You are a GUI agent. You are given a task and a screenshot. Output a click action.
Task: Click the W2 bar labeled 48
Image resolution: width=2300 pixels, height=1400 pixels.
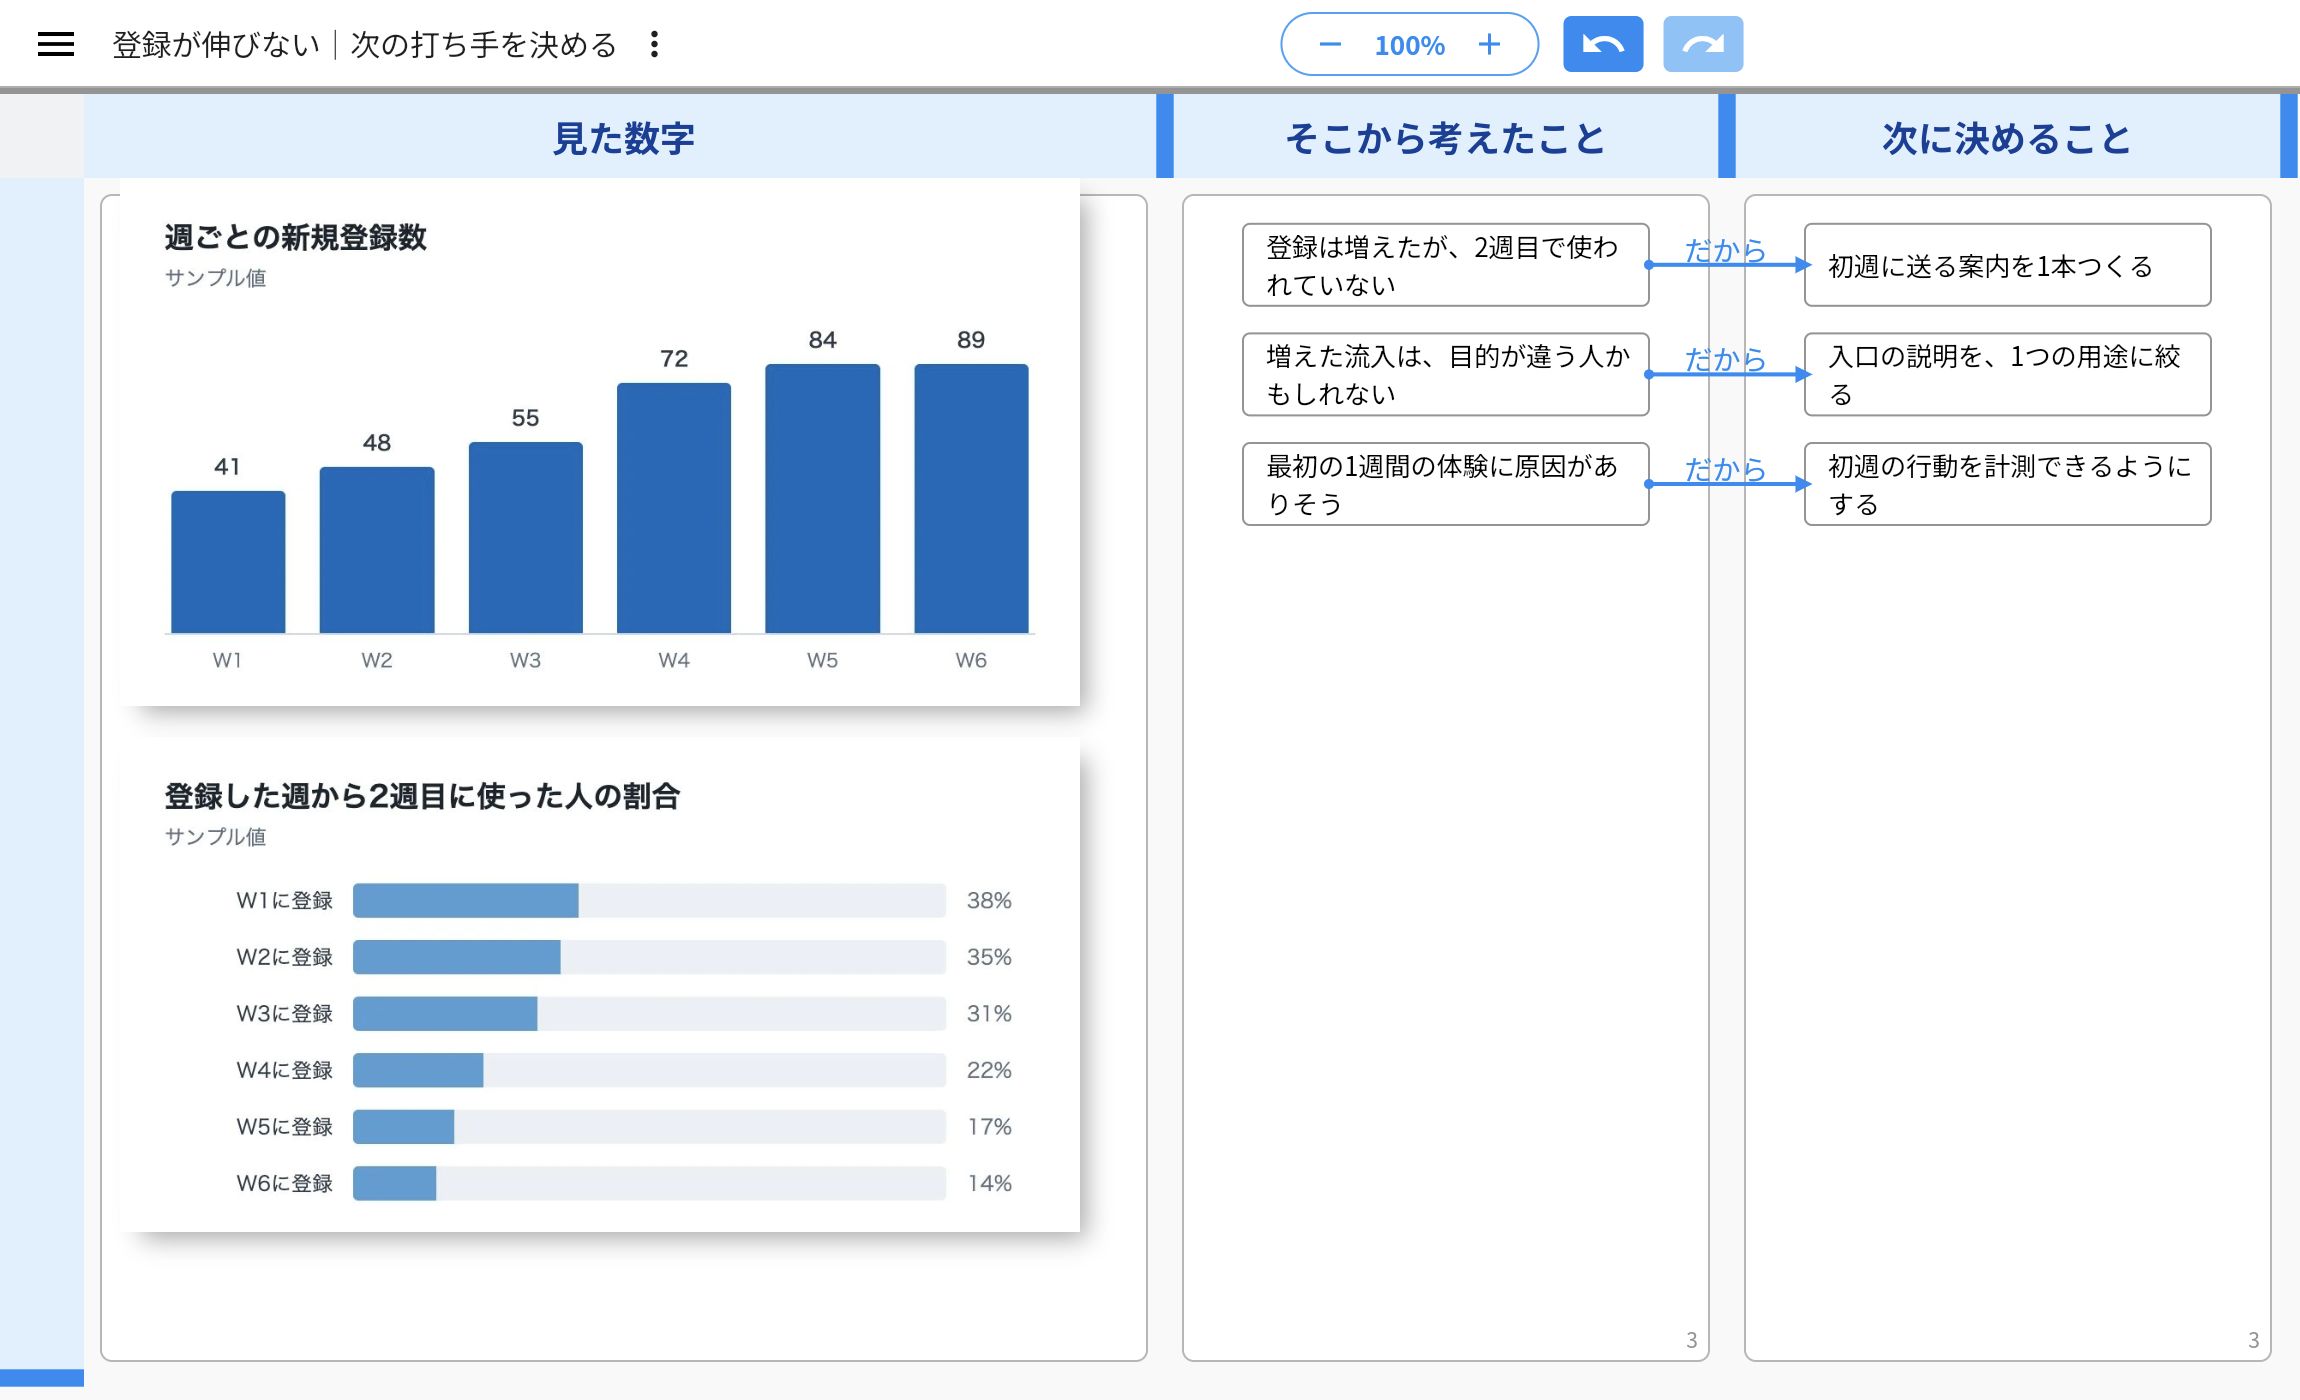[377, 550]
